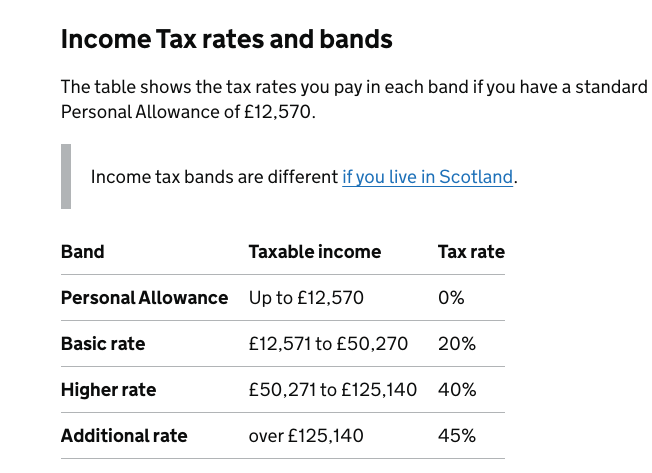Open the "if you live in Scotland" link

(x=427, y=177)
